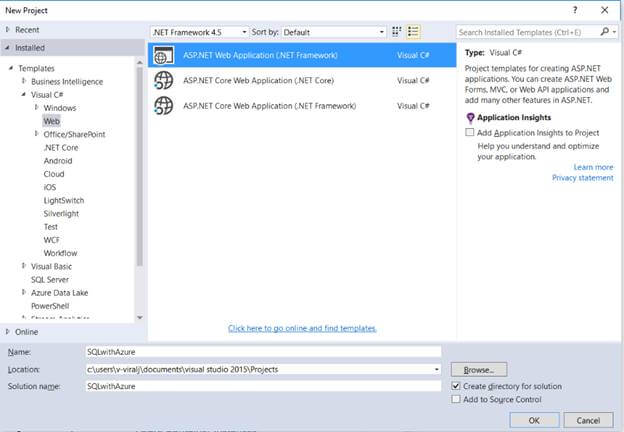Click the ASP.NET Core (.NET Core) globe icon

tap(164, 81)
